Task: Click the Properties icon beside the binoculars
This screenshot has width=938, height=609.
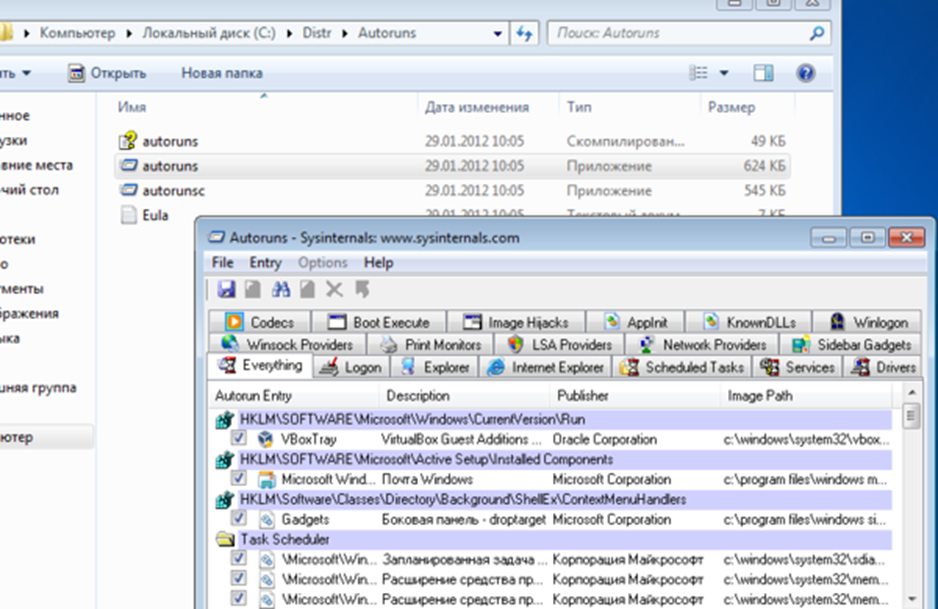Action: [307, 290]
